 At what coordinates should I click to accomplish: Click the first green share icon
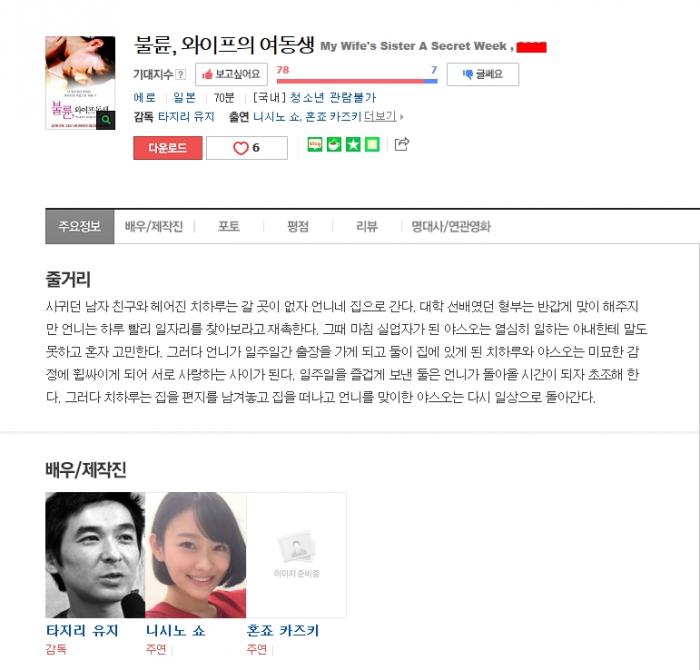(x=315, y=144)
